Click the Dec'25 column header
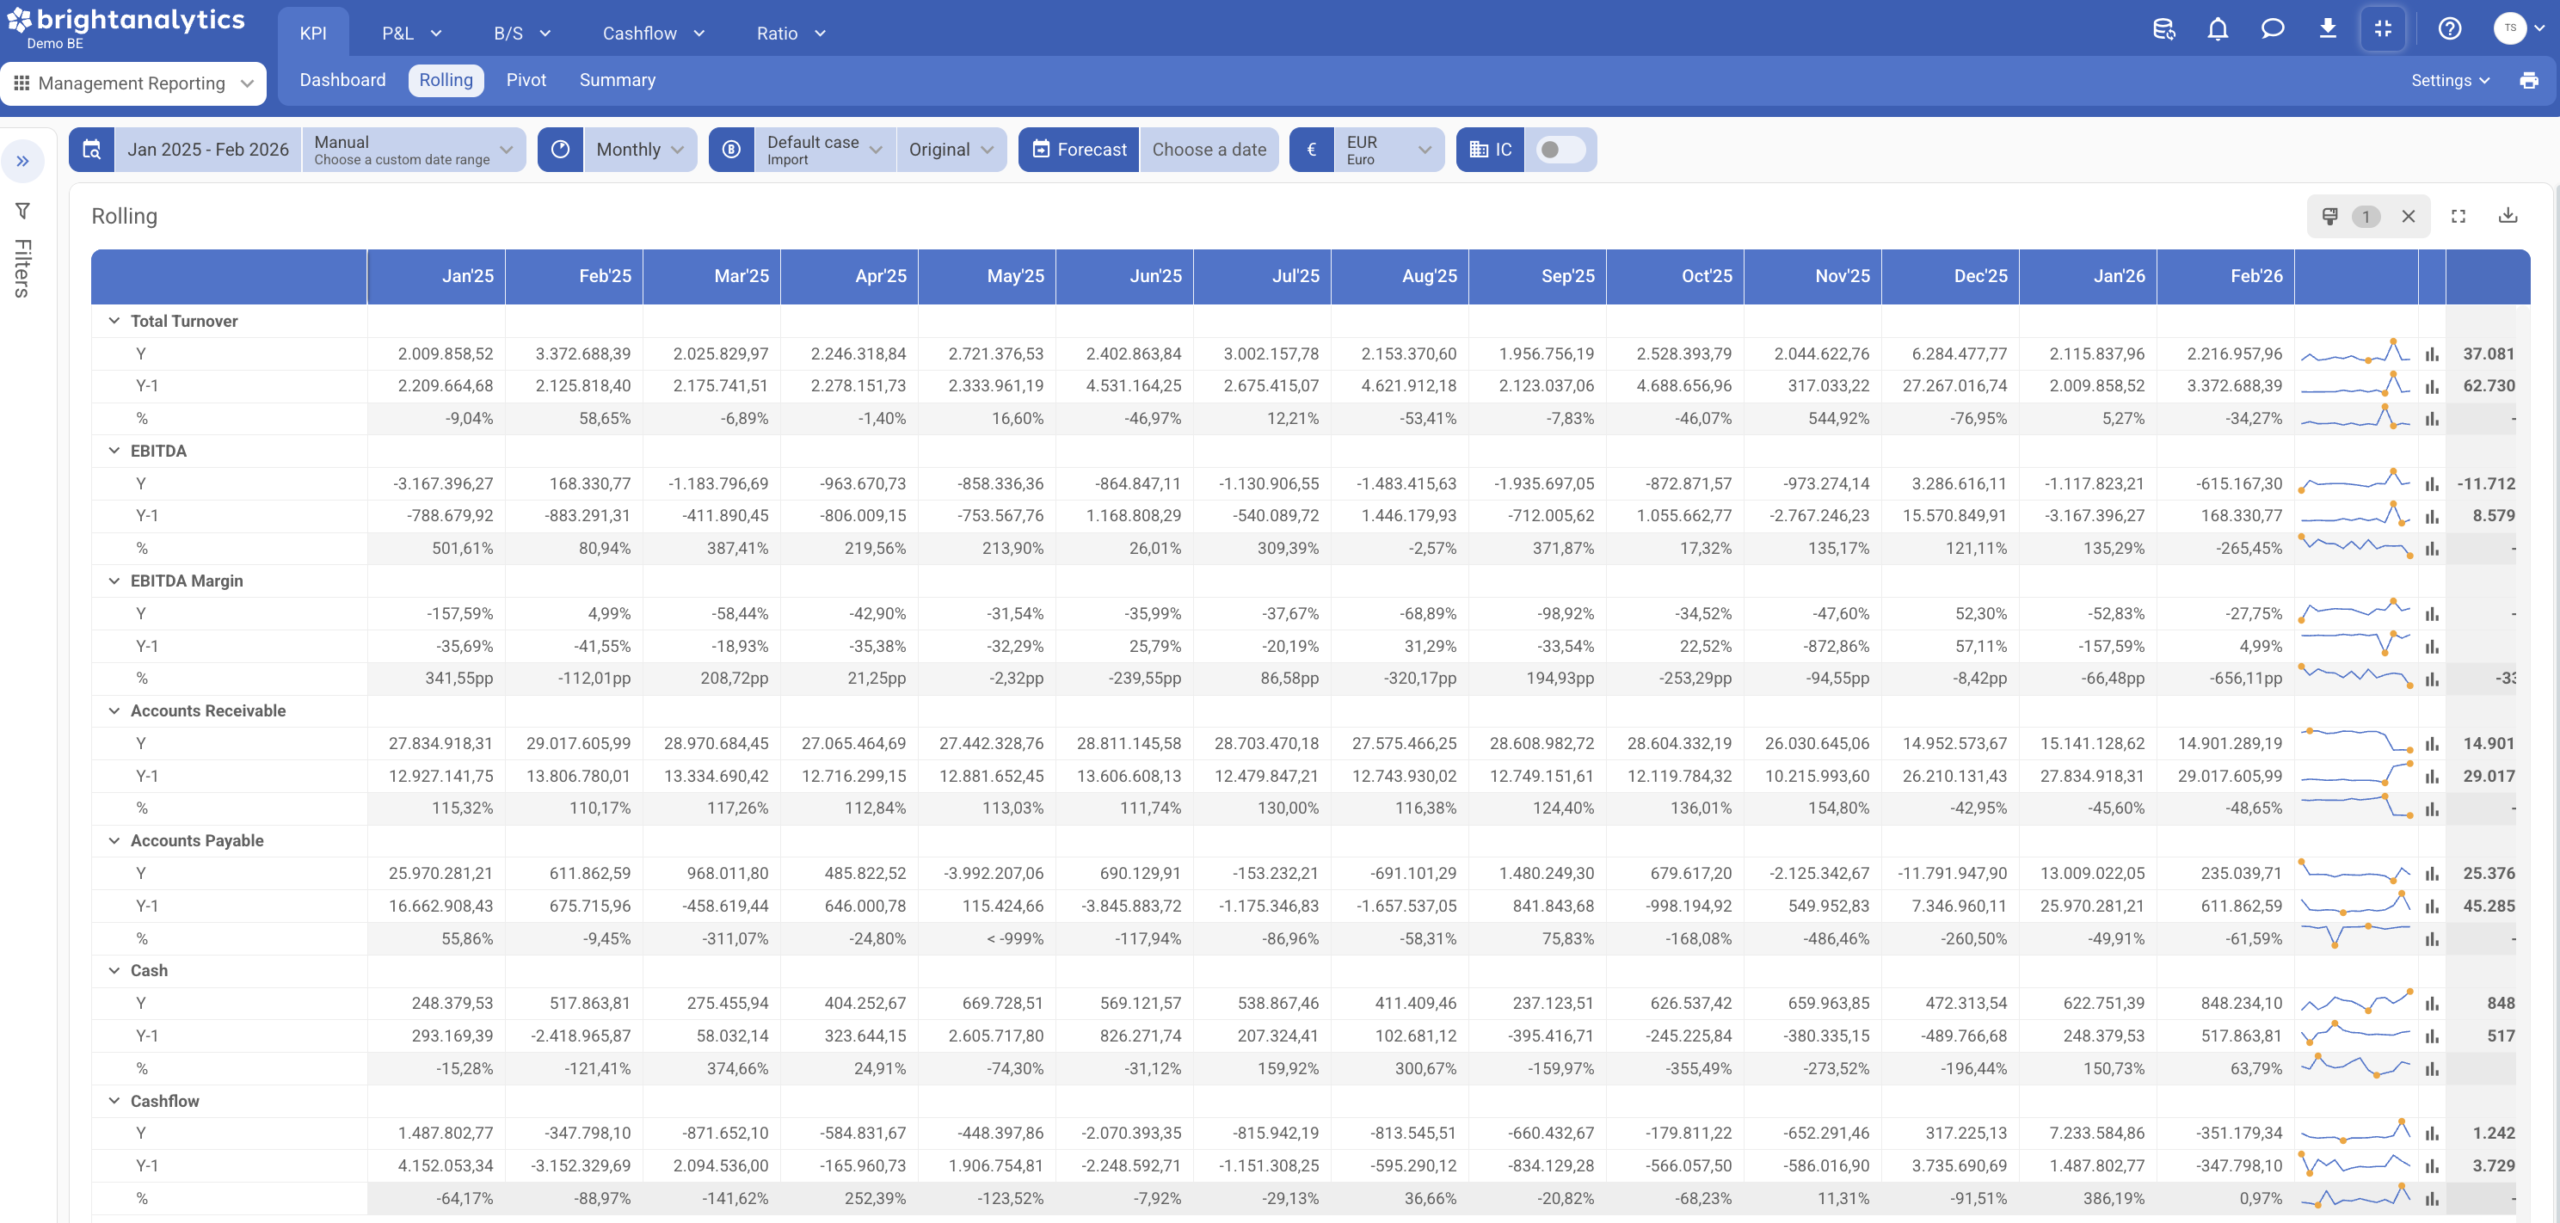 (1950, 276)
